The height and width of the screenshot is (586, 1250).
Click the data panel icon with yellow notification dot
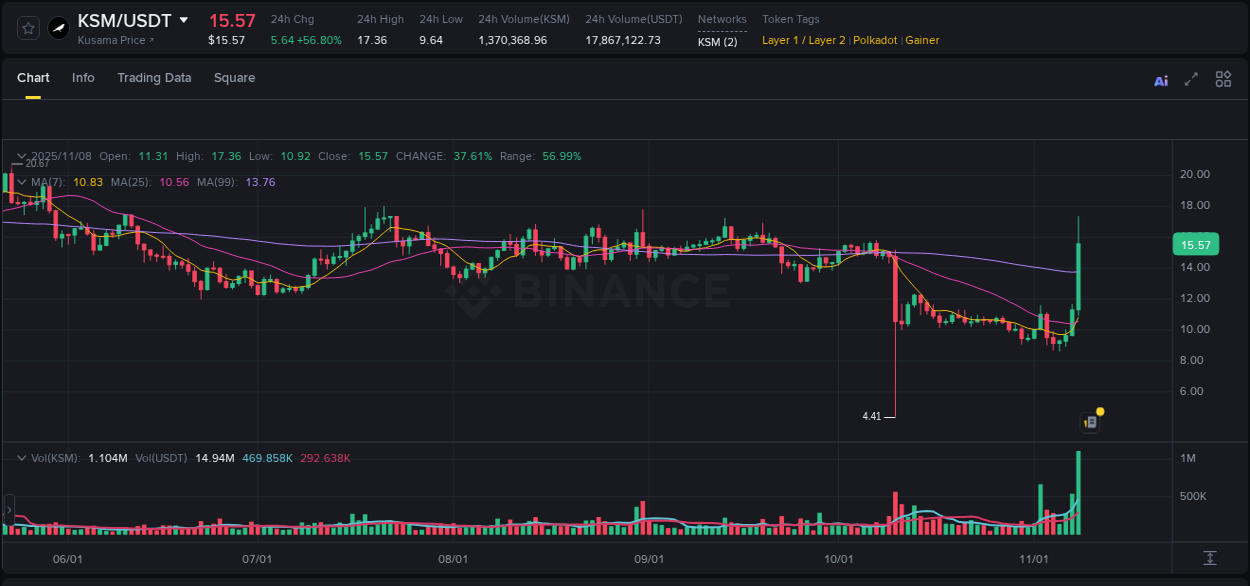[1089, 421]
